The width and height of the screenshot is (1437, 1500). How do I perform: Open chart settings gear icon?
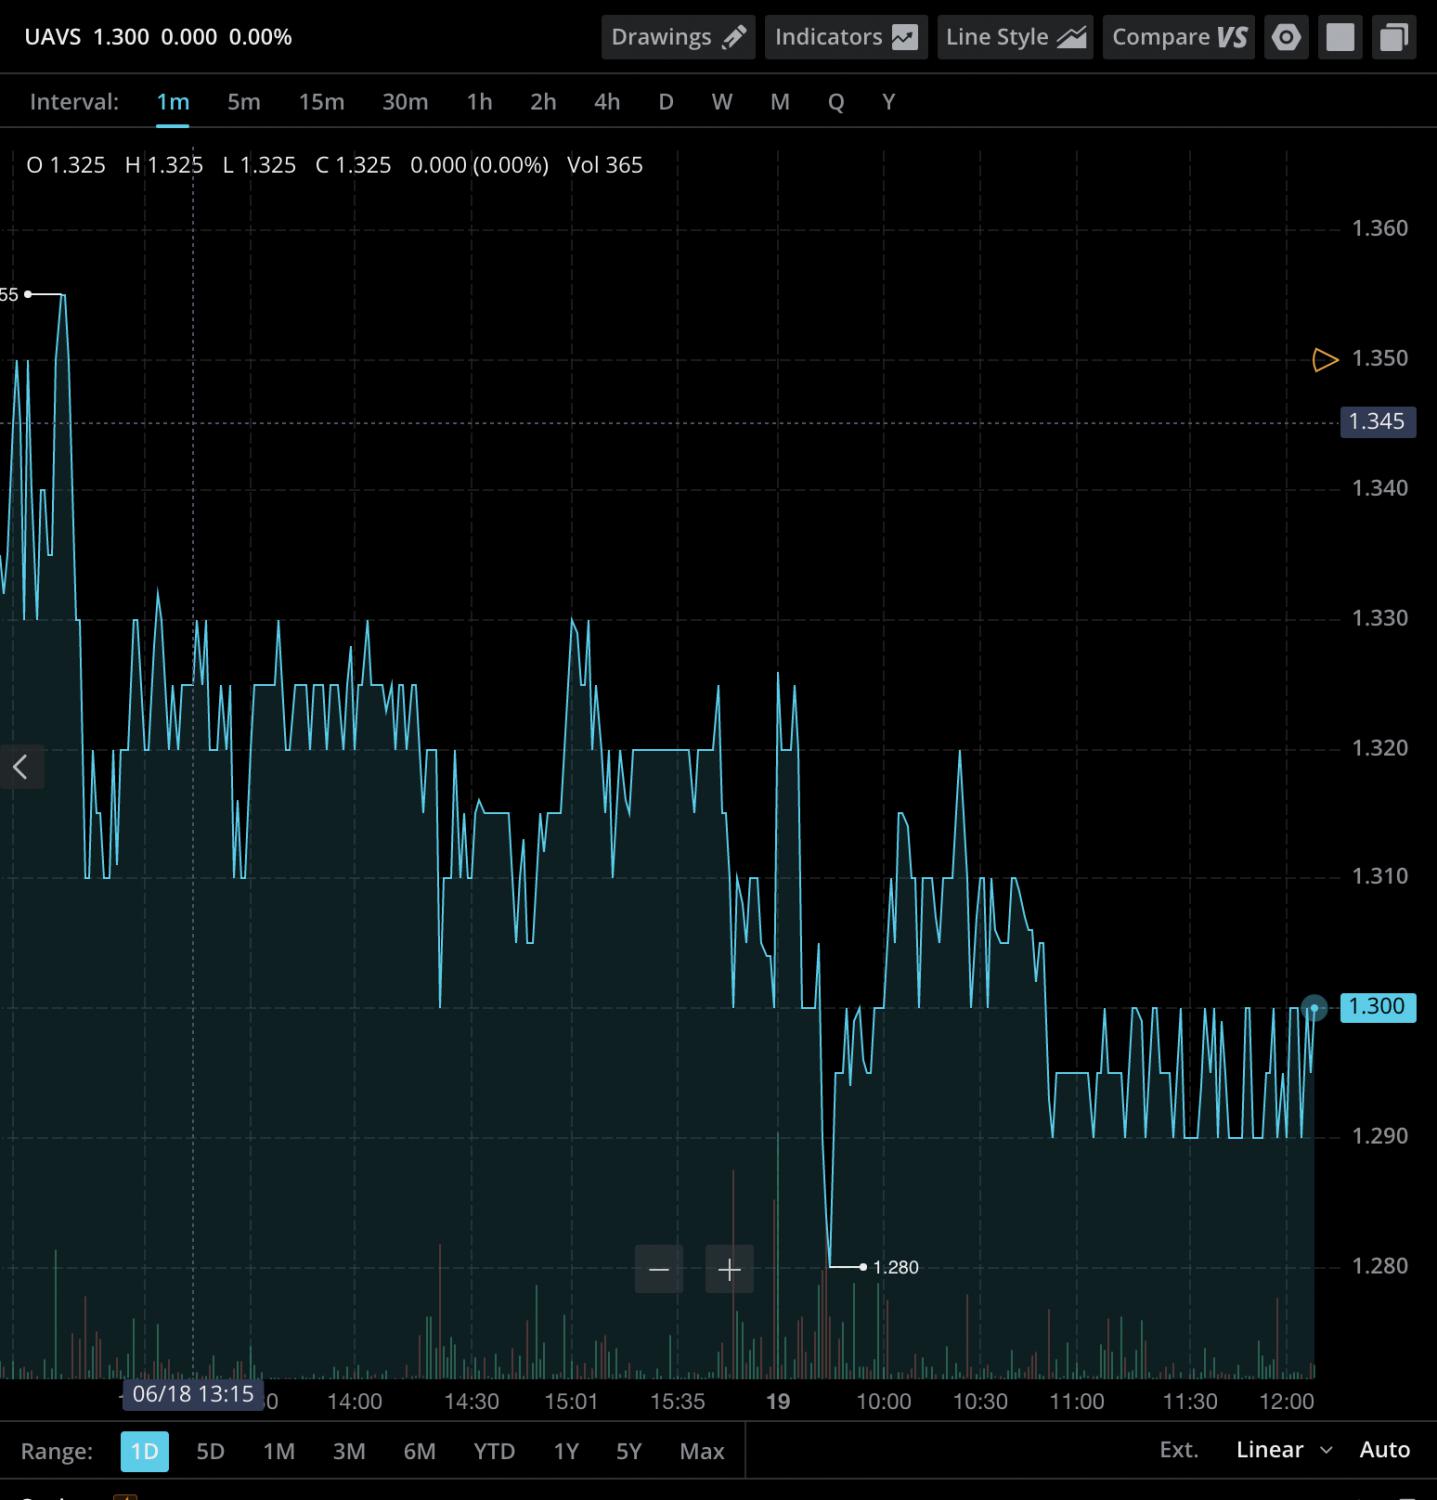point(1286,38)
